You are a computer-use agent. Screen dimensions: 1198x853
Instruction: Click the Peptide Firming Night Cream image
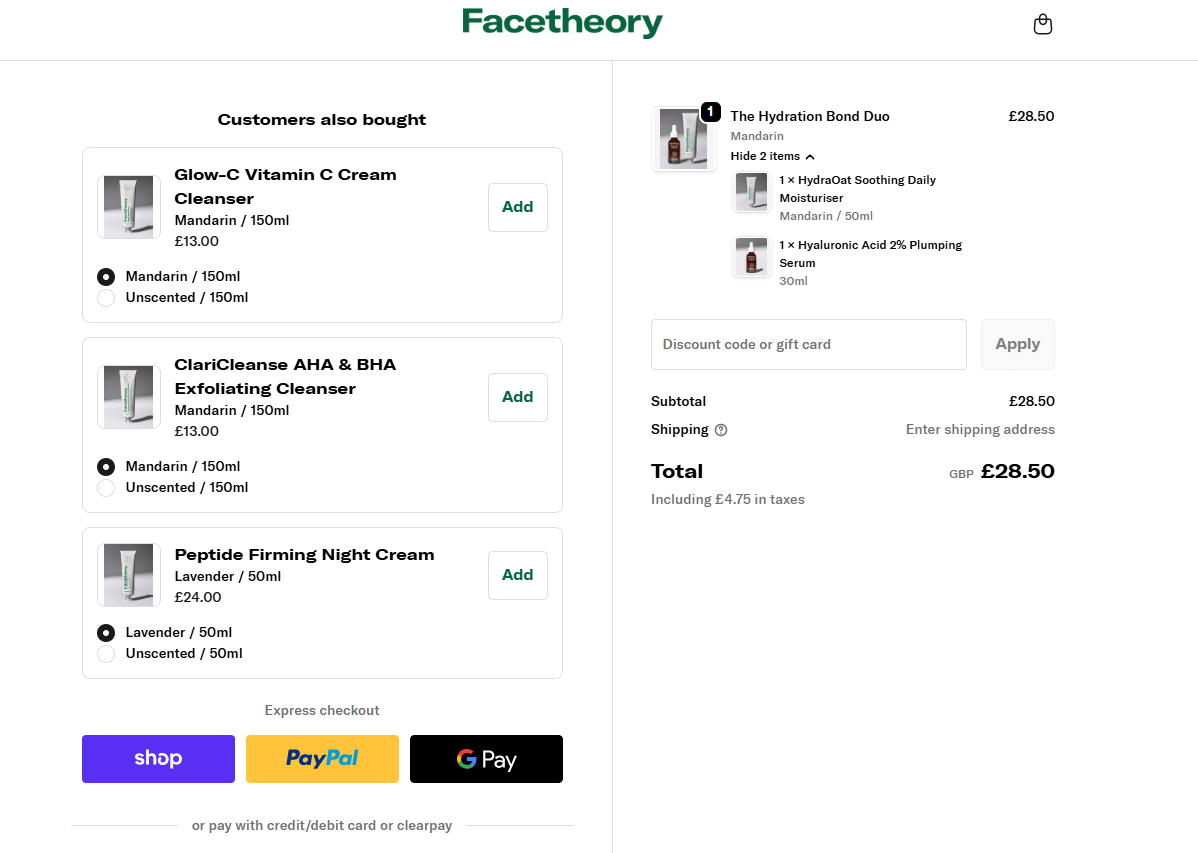pos(129,575)
